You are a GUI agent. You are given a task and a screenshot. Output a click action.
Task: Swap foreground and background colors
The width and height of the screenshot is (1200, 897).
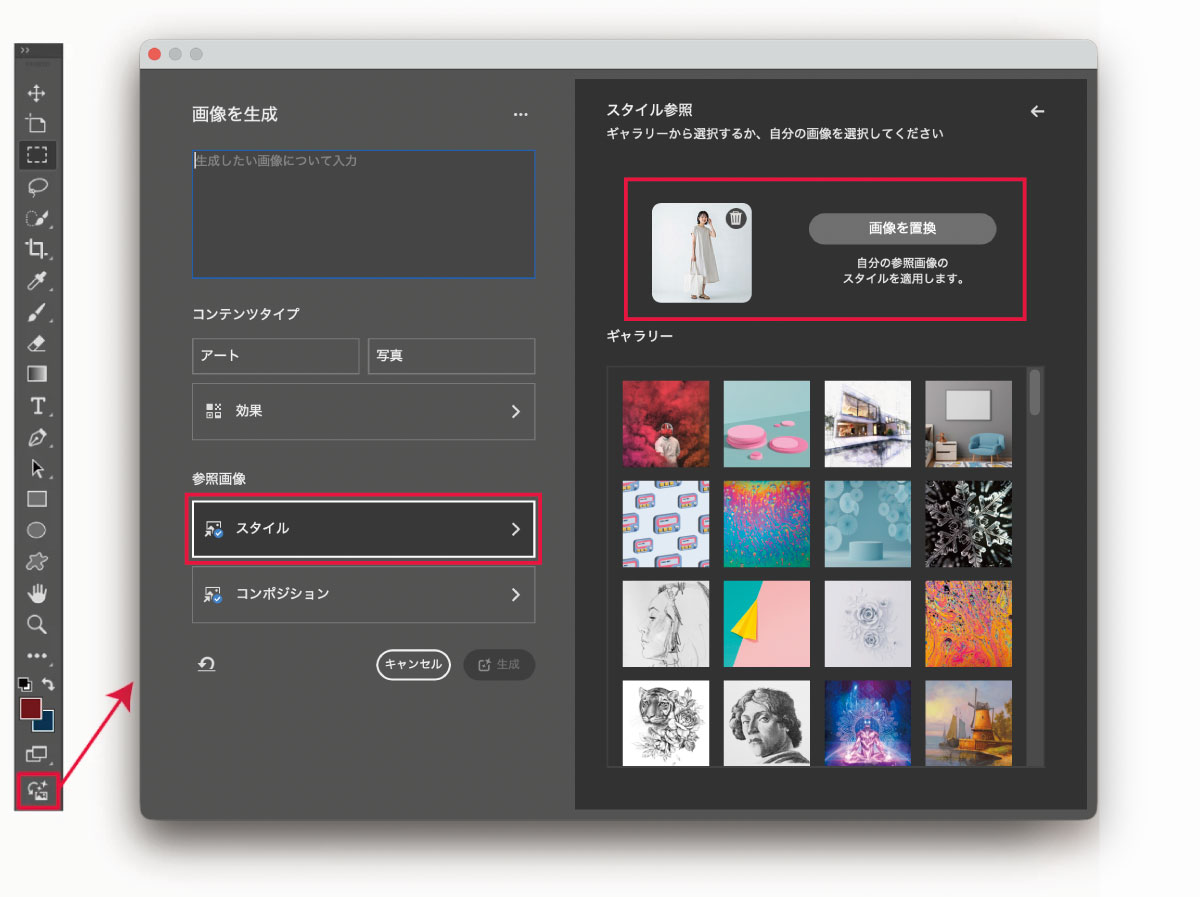(48, 685)
